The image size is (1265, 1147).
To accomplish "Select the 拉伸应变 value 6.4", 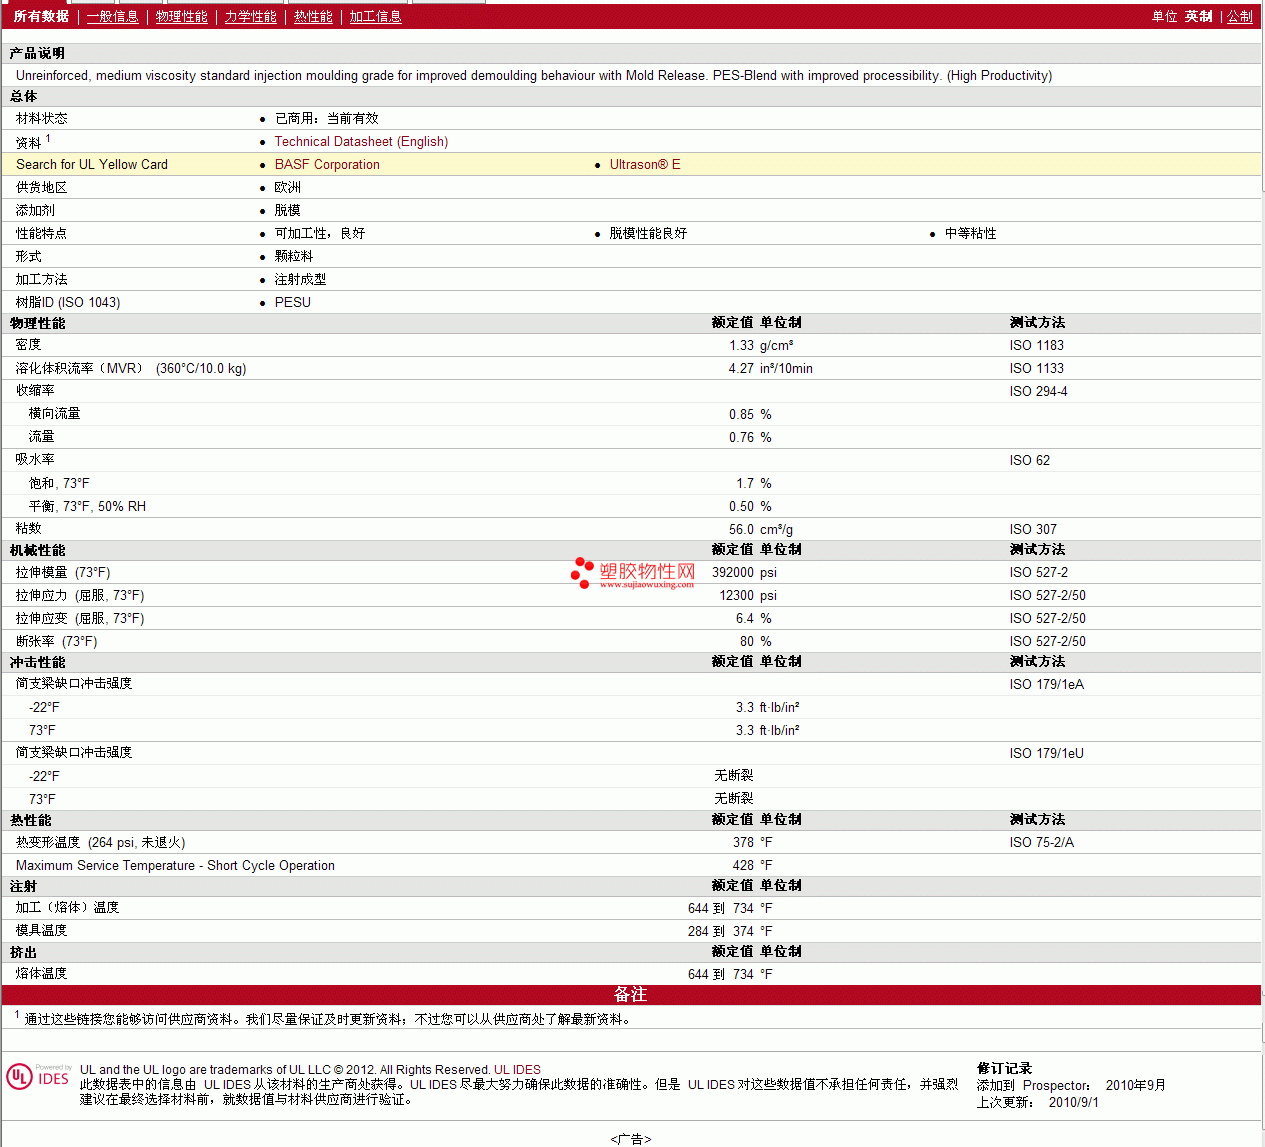I will click(745, 619).
